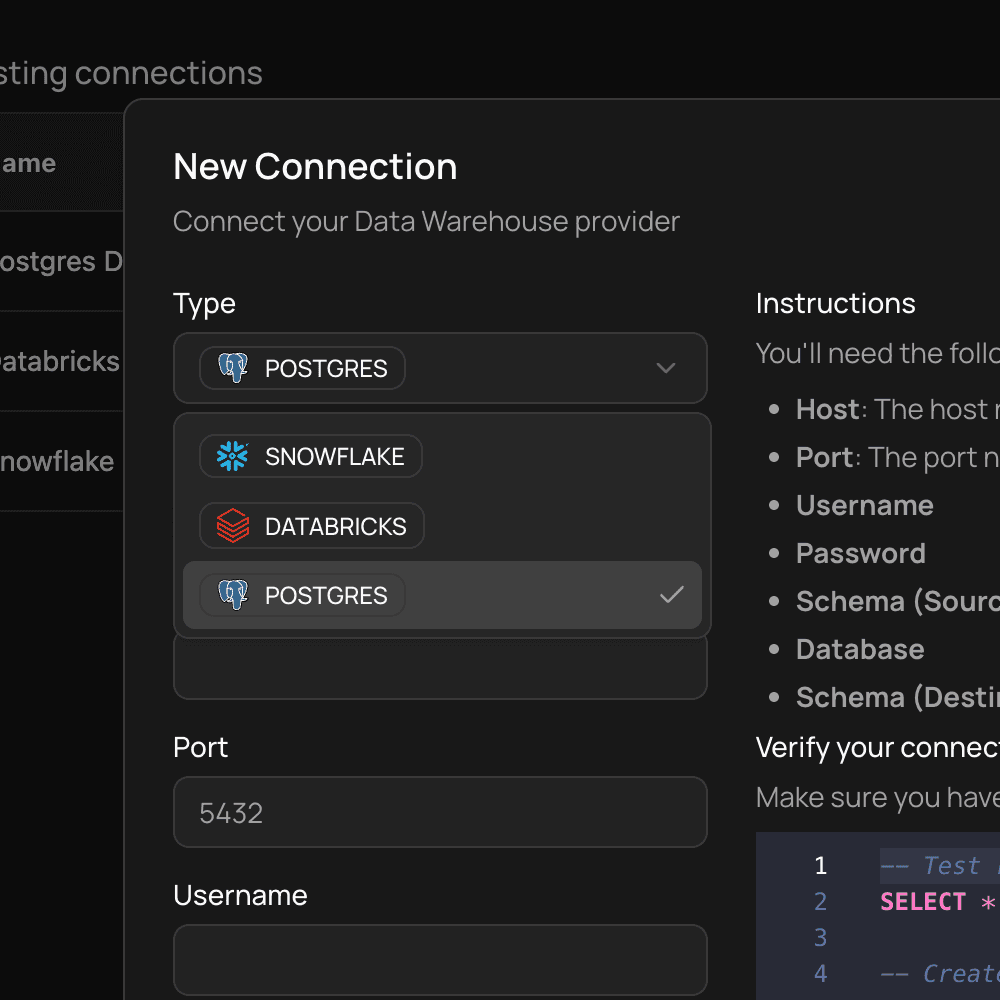Click line number 2 in the SQL snippet
Image resolution: width=1000 pixels, height=1000 pixels.
820,901
